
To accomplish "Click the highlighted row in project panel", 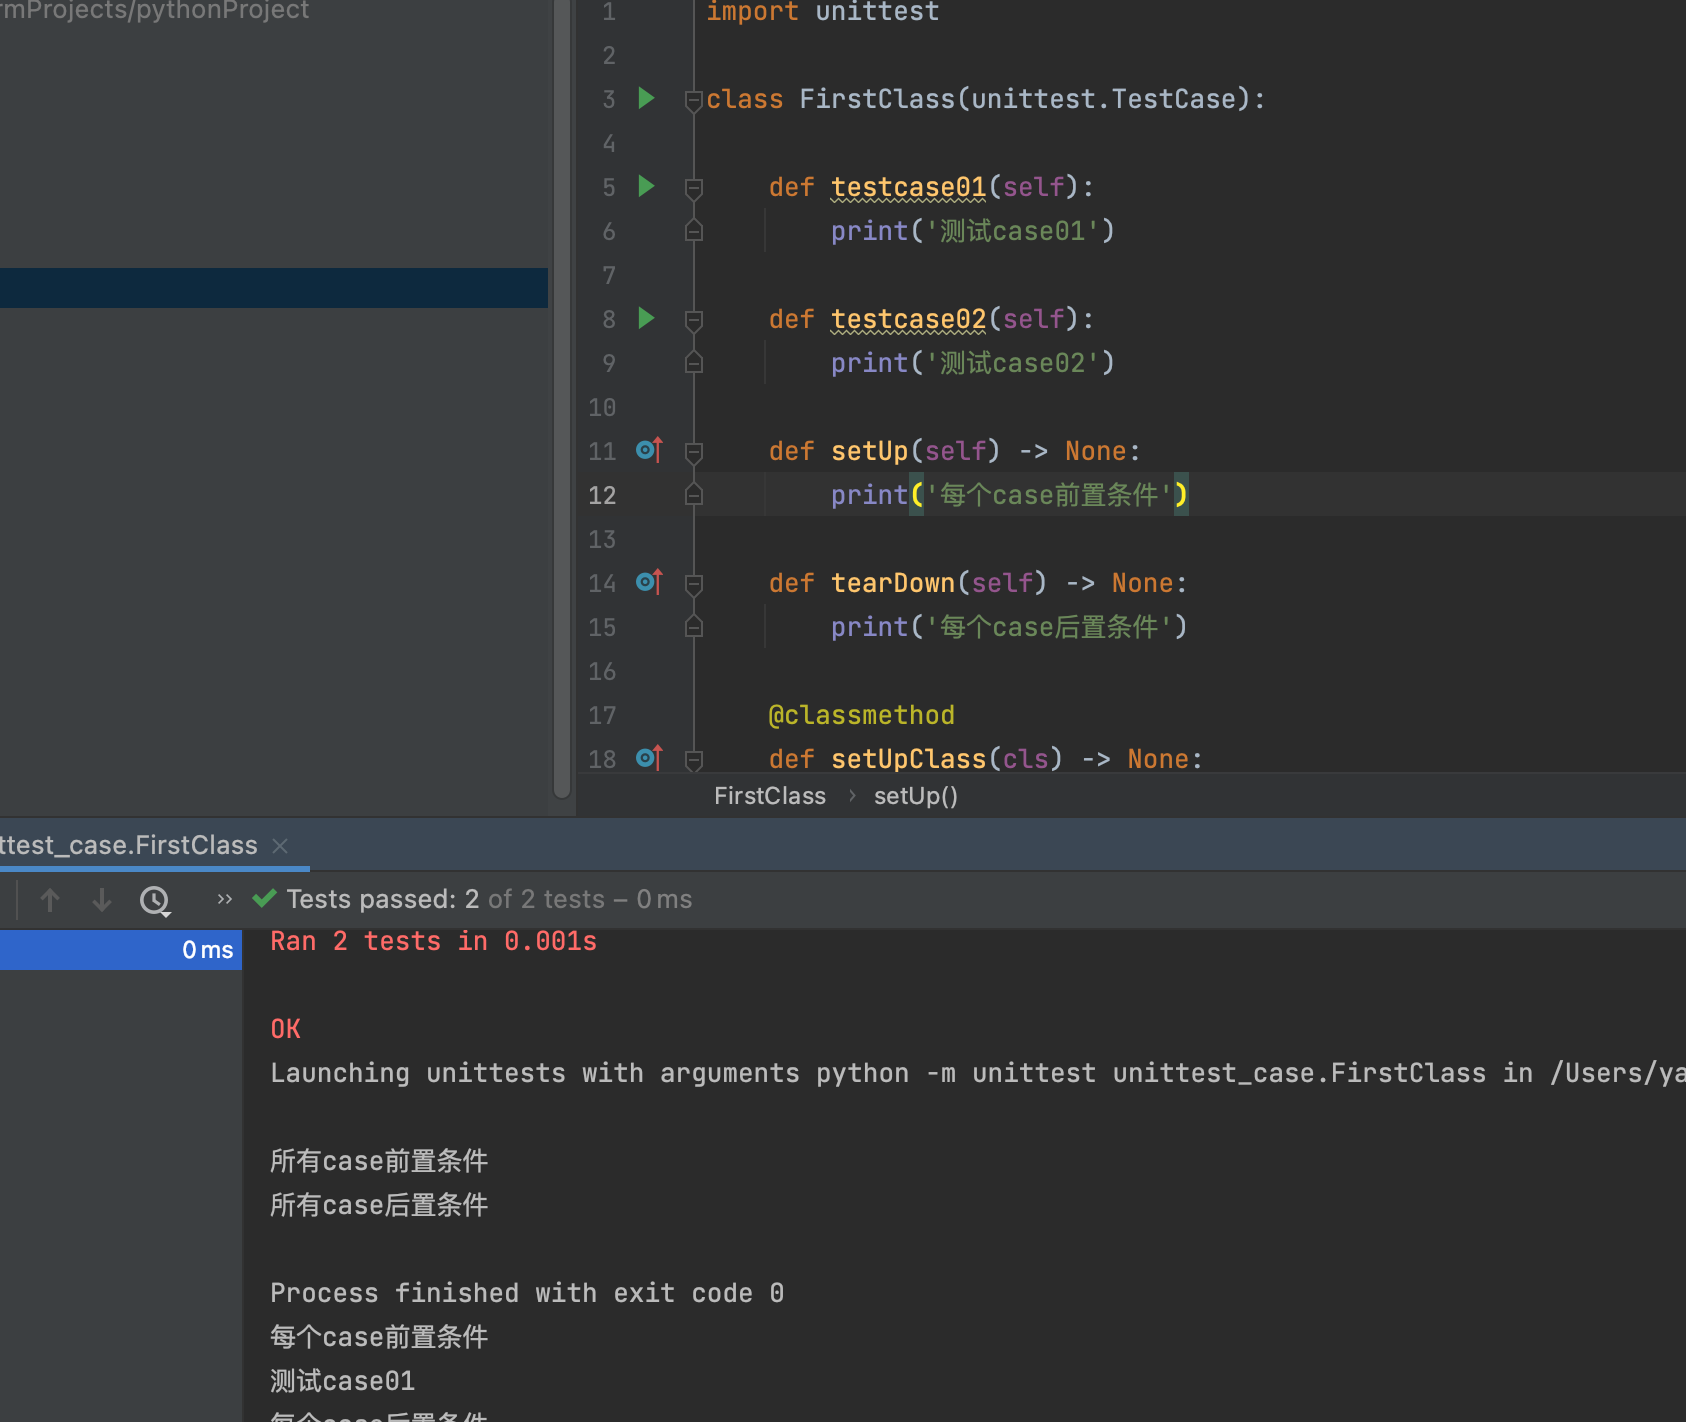I will (x=274, y=288).
